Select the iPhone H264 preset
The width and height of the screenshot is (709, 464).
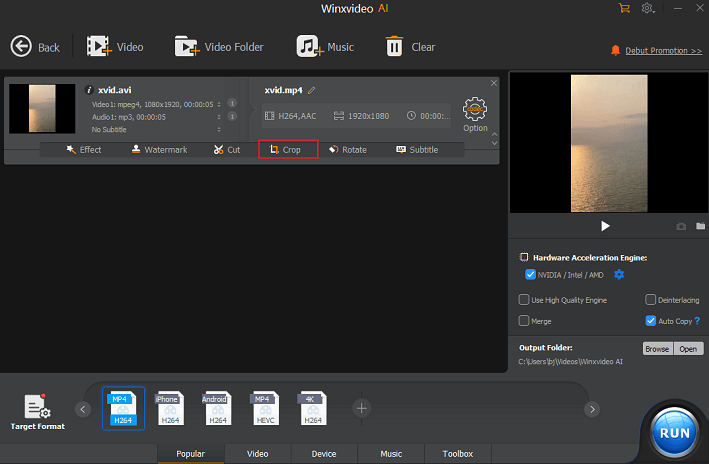pos(170,408)
